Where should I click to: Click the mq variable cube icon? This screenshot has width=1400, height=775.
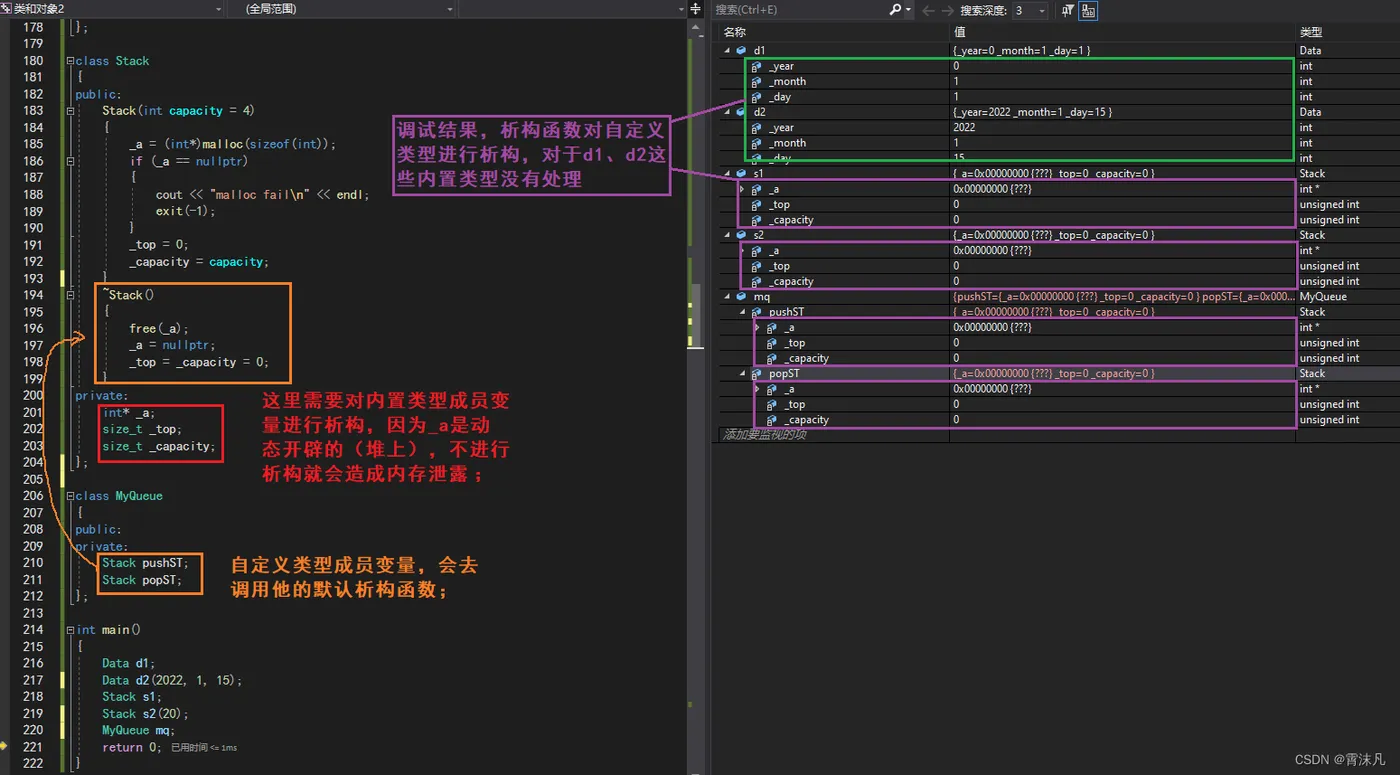(x=741, y=297)
